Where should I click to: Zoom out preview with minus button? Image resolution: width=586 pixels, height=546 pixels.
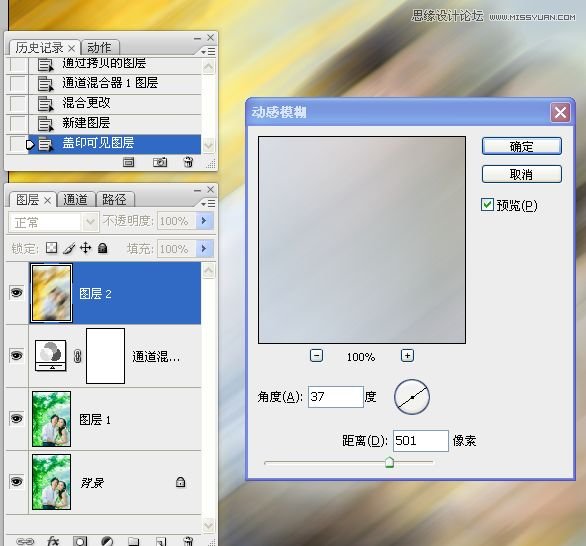[317, 355]
